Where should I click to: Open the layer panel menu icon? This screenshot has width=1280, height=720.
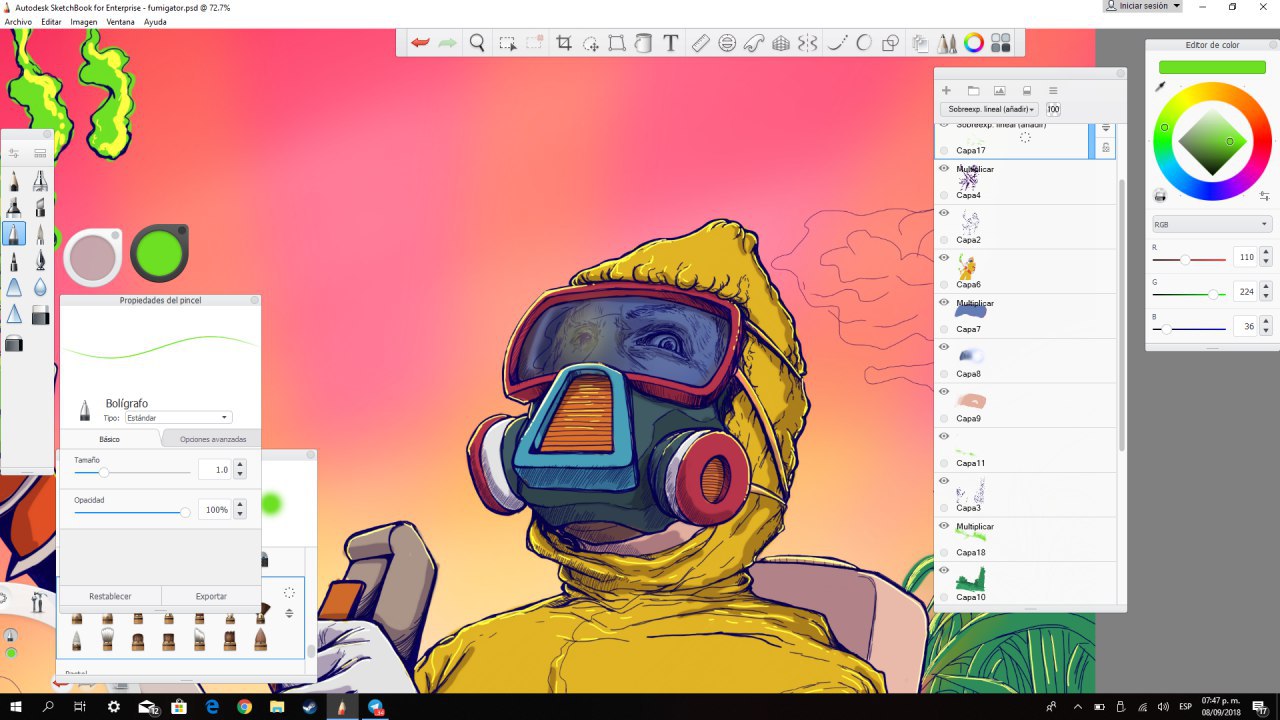point(1053,90)
